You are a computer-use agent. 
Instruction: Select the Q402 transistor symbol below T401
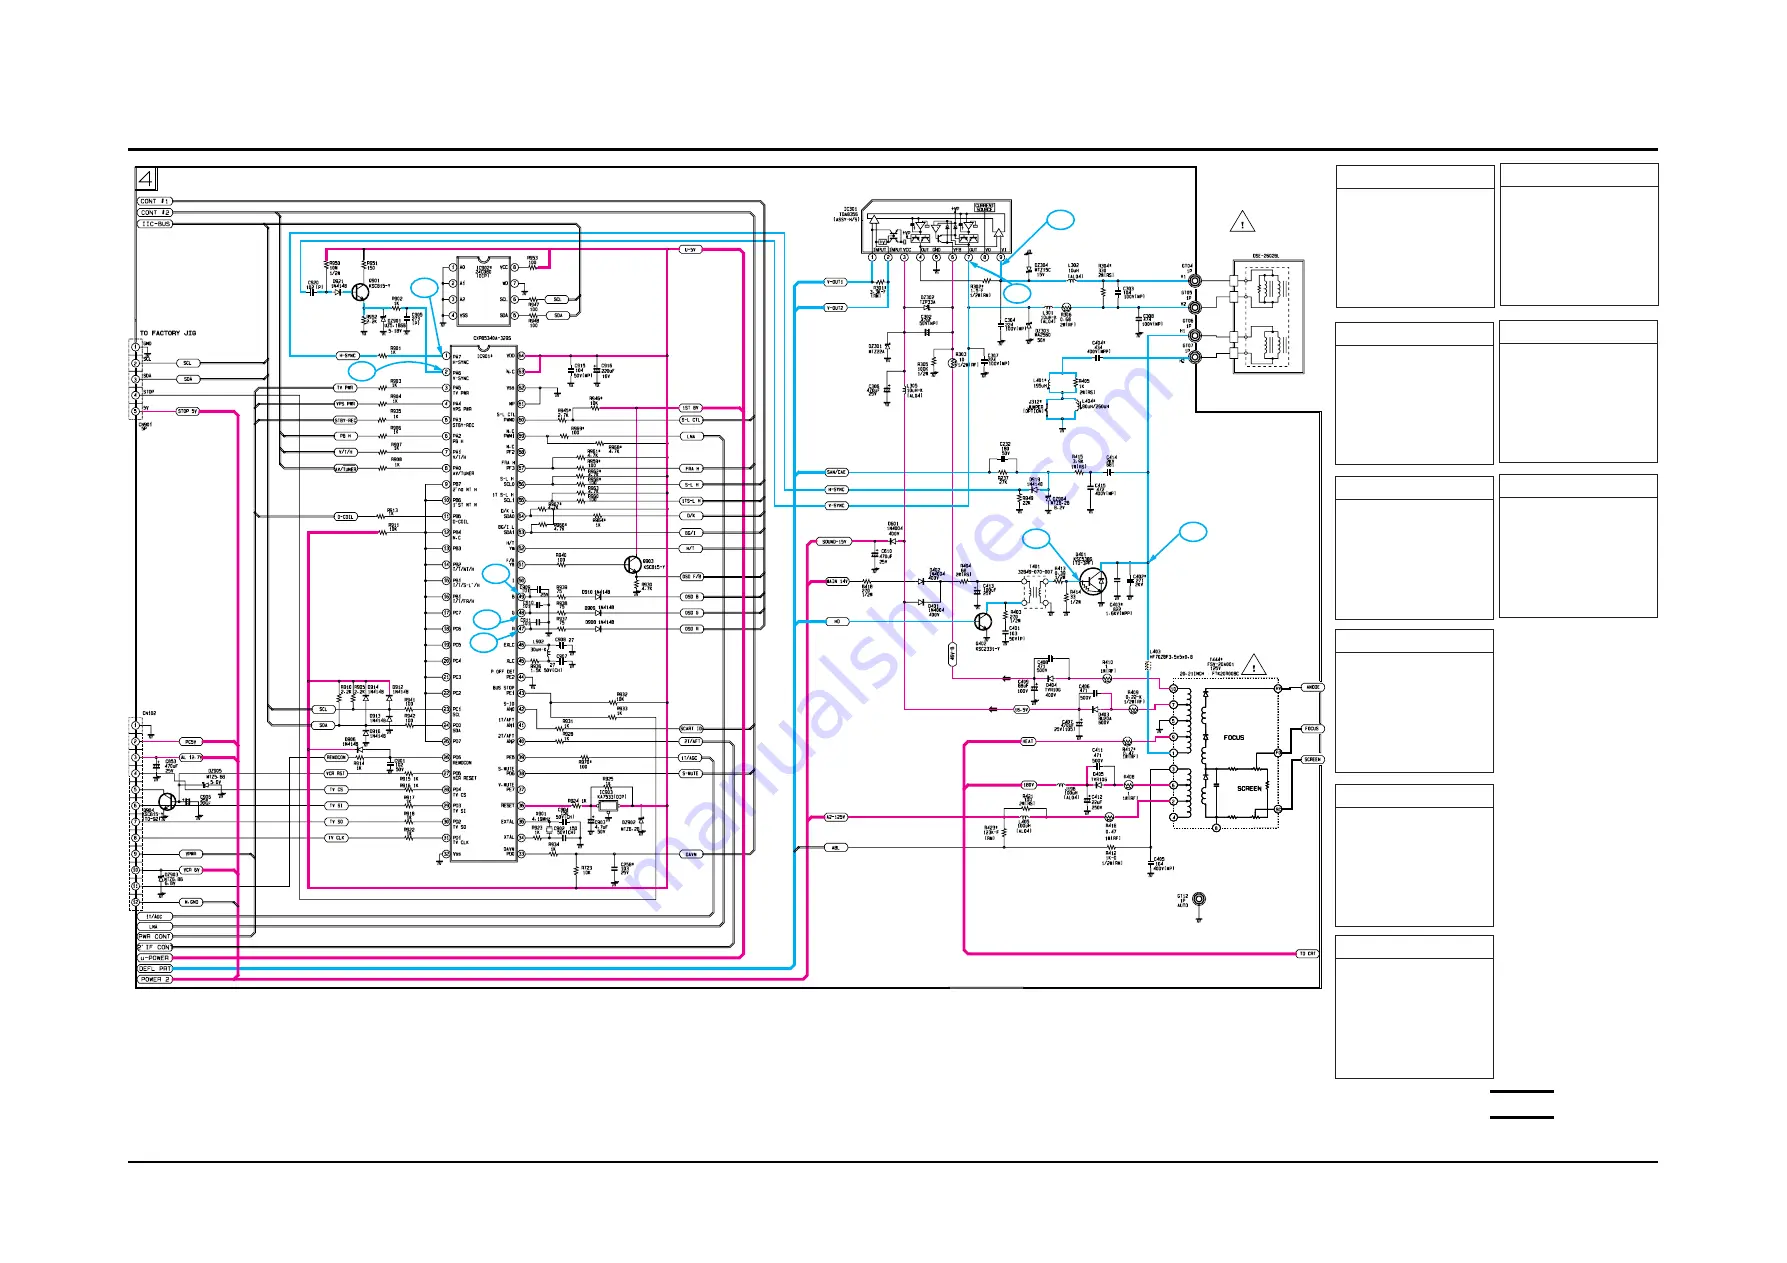984,621
